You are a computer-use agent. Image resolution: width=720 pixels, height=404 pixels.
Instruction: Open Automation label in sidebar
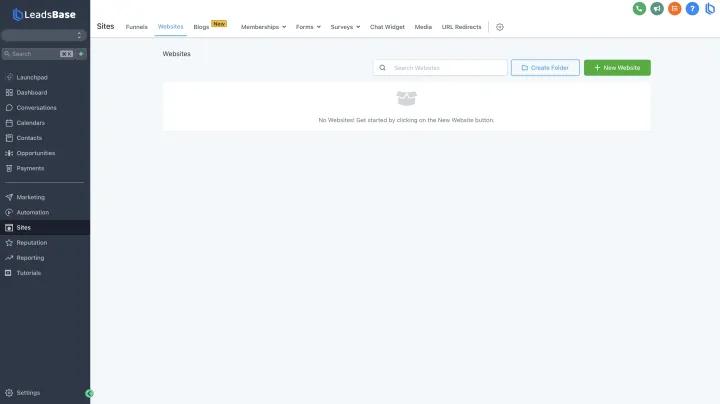[x=33, y=212]
